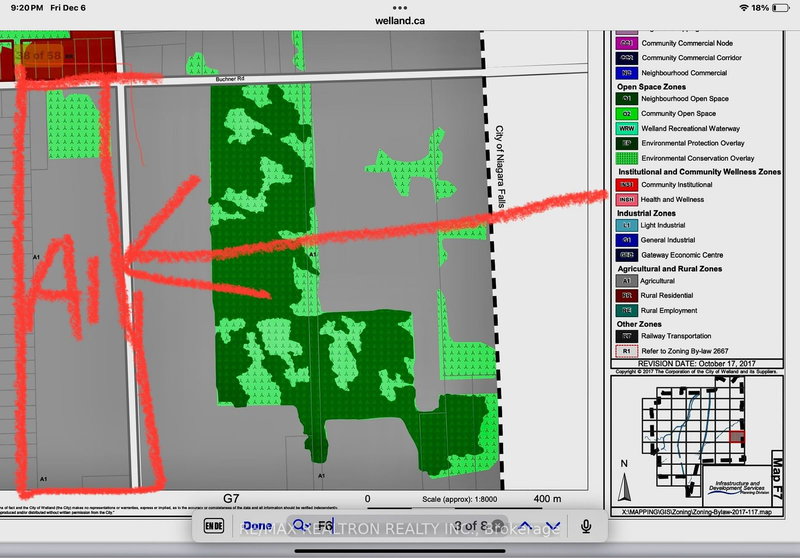Tap the welland.ca address bar
The height and width of the screenshot is (558, 800).
tap(400, 20)
